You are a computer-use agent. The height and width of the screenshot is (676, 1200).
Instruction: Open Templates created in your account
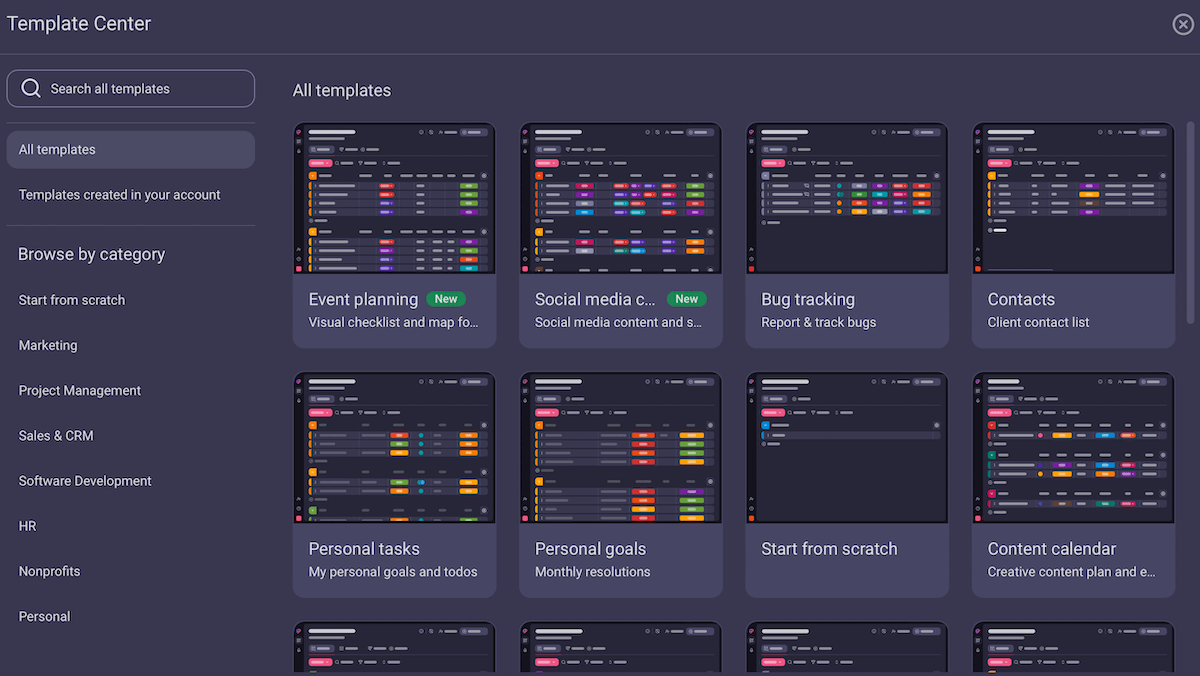click(x=120, y=195)
